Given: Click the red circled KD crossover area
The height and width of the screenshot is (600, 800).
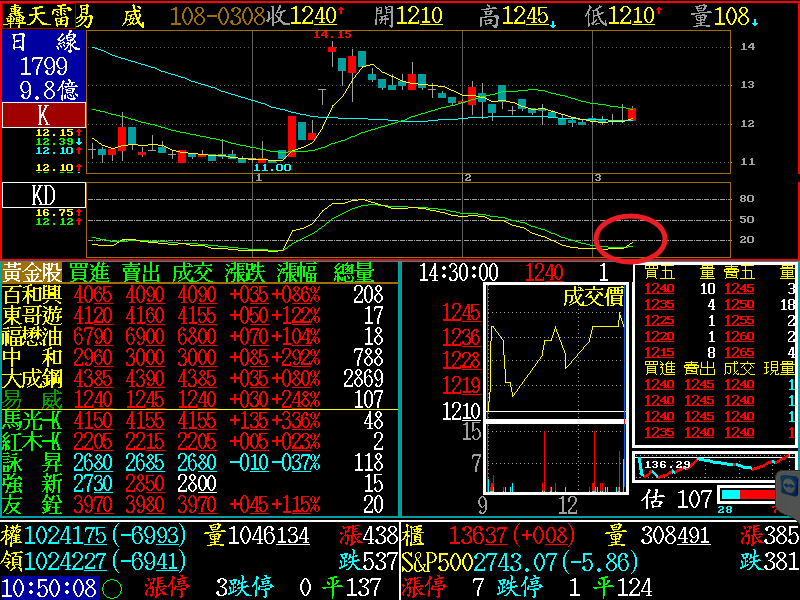Looking at the screenshot, I should tap(630, 236).
